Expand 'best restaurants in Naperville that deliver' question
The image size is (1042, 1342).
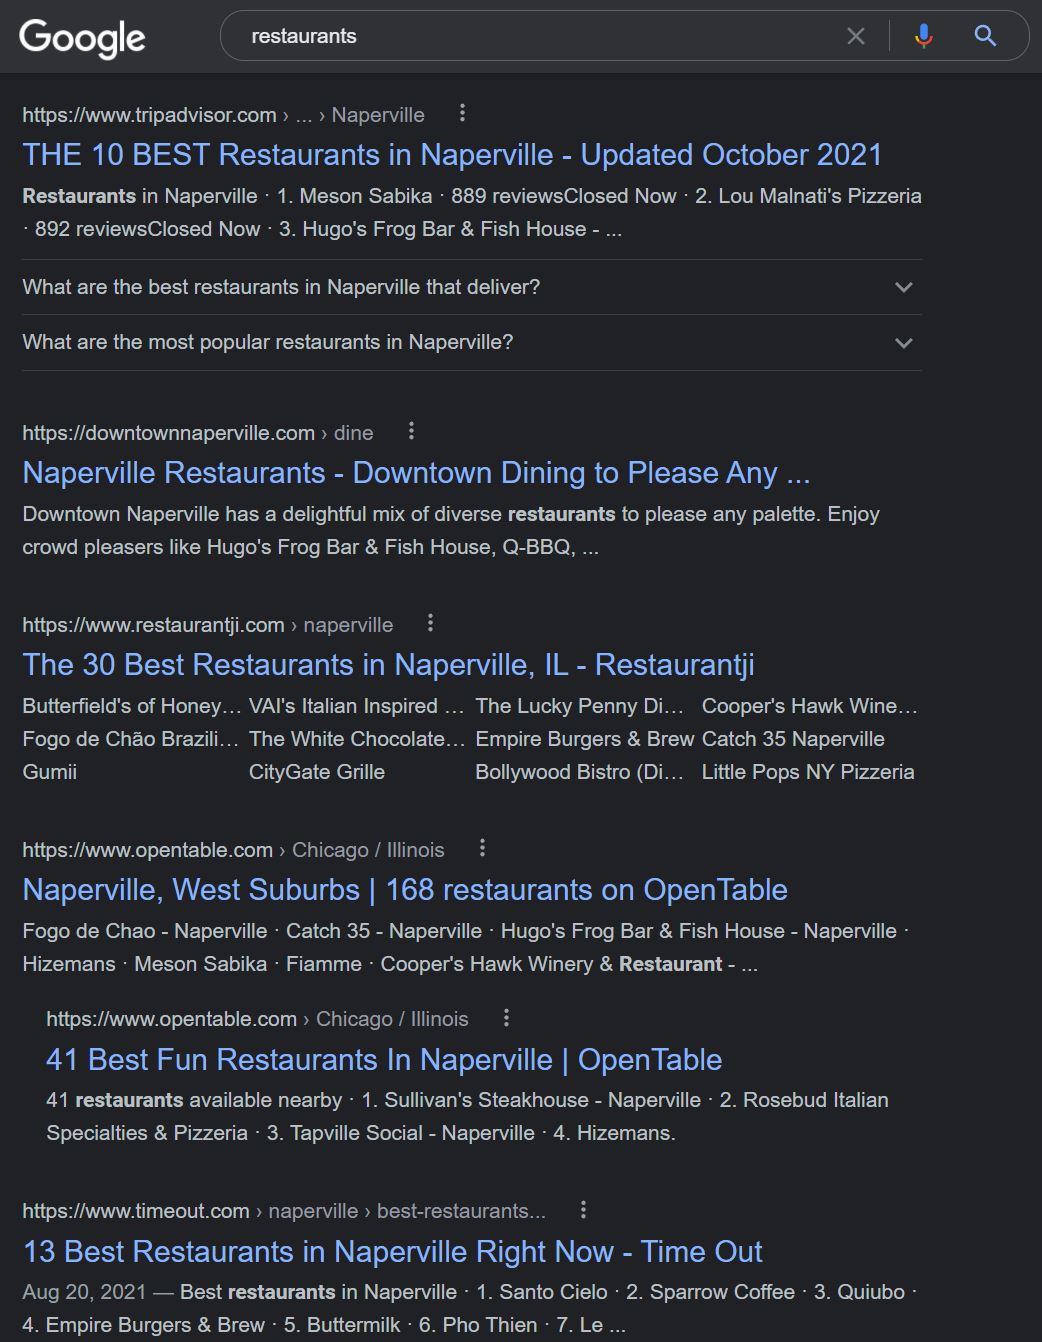471,288
